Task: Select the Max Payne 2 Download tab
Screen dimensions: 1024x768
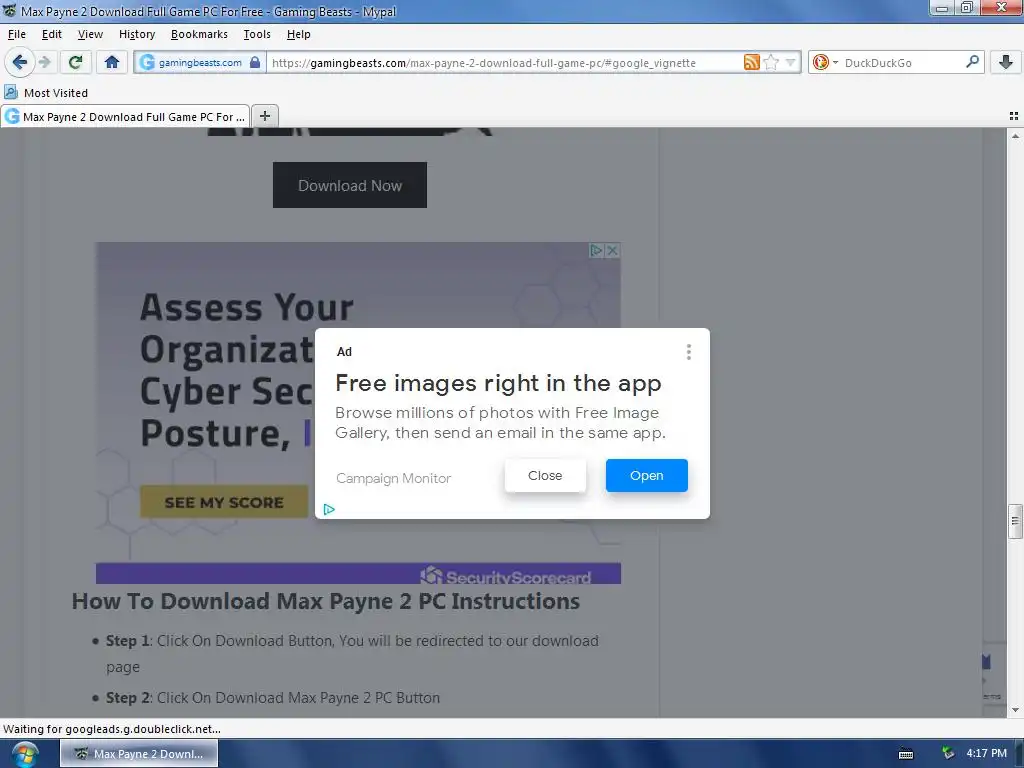Action: tap(125, 116)
